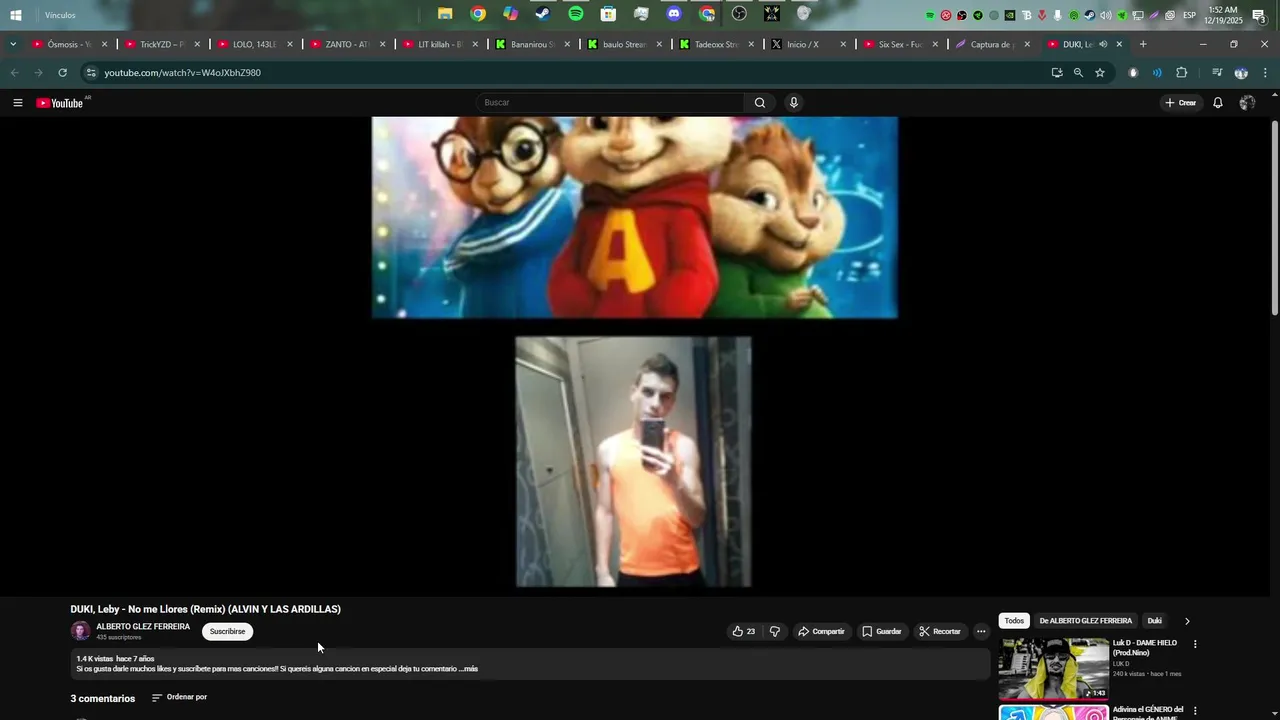The width and height of the screenshot is (1280, 720).
Task: Reload the page in Chrome
Action: tap(62, 73)
